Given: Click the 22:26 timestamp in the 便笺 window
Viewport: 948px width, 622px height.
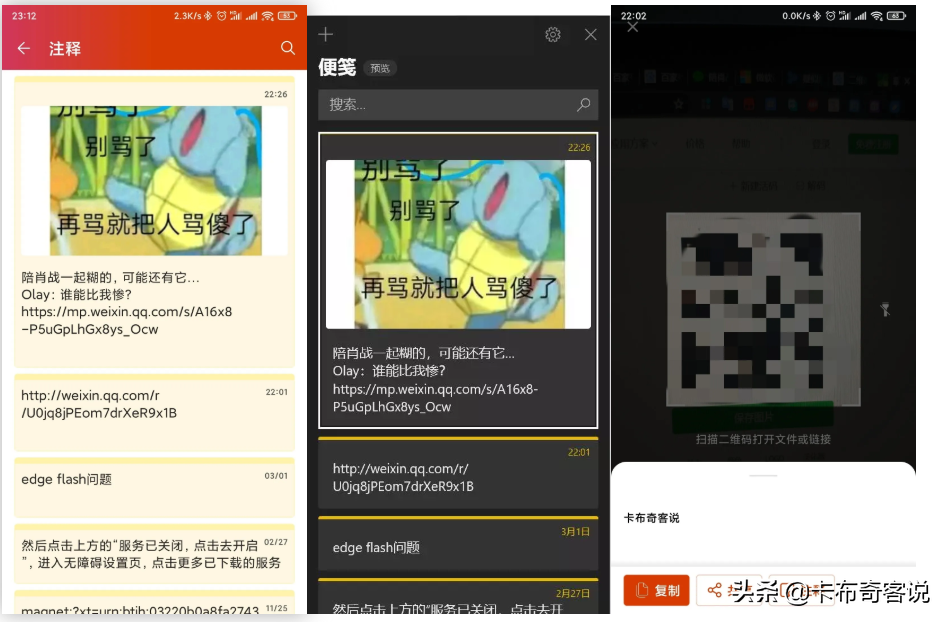Looking at the screenshot, I should (x=579, y=147).
